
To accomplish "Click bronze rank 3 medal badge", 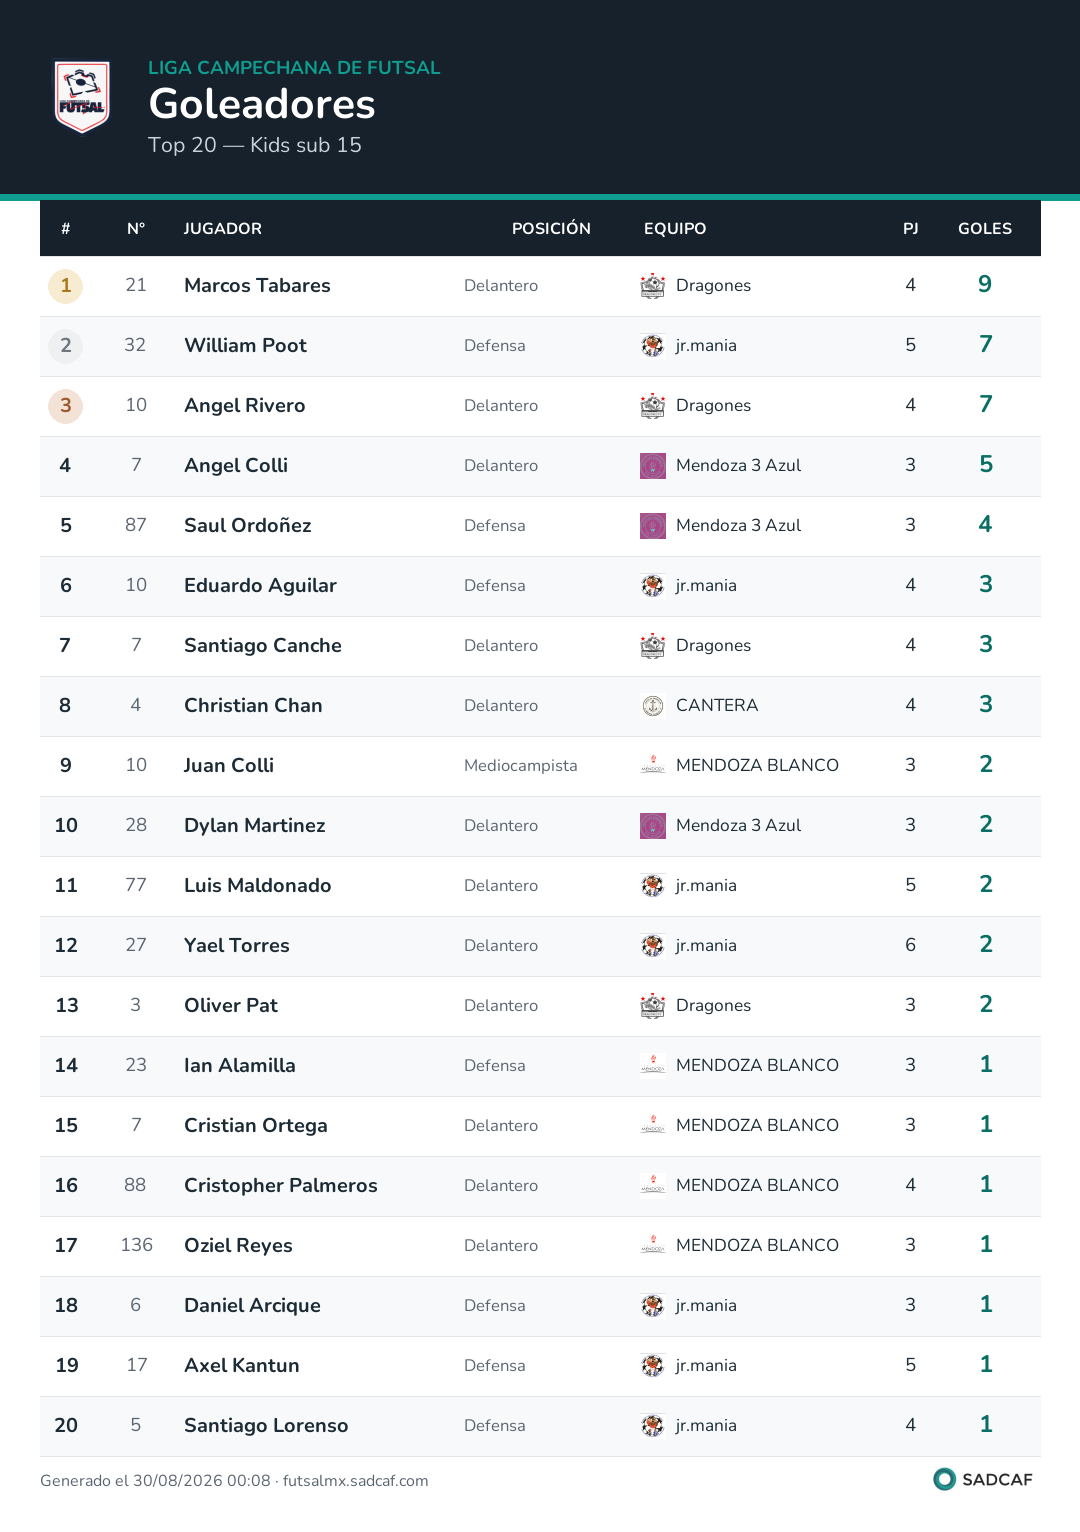I will click(66, 406).
